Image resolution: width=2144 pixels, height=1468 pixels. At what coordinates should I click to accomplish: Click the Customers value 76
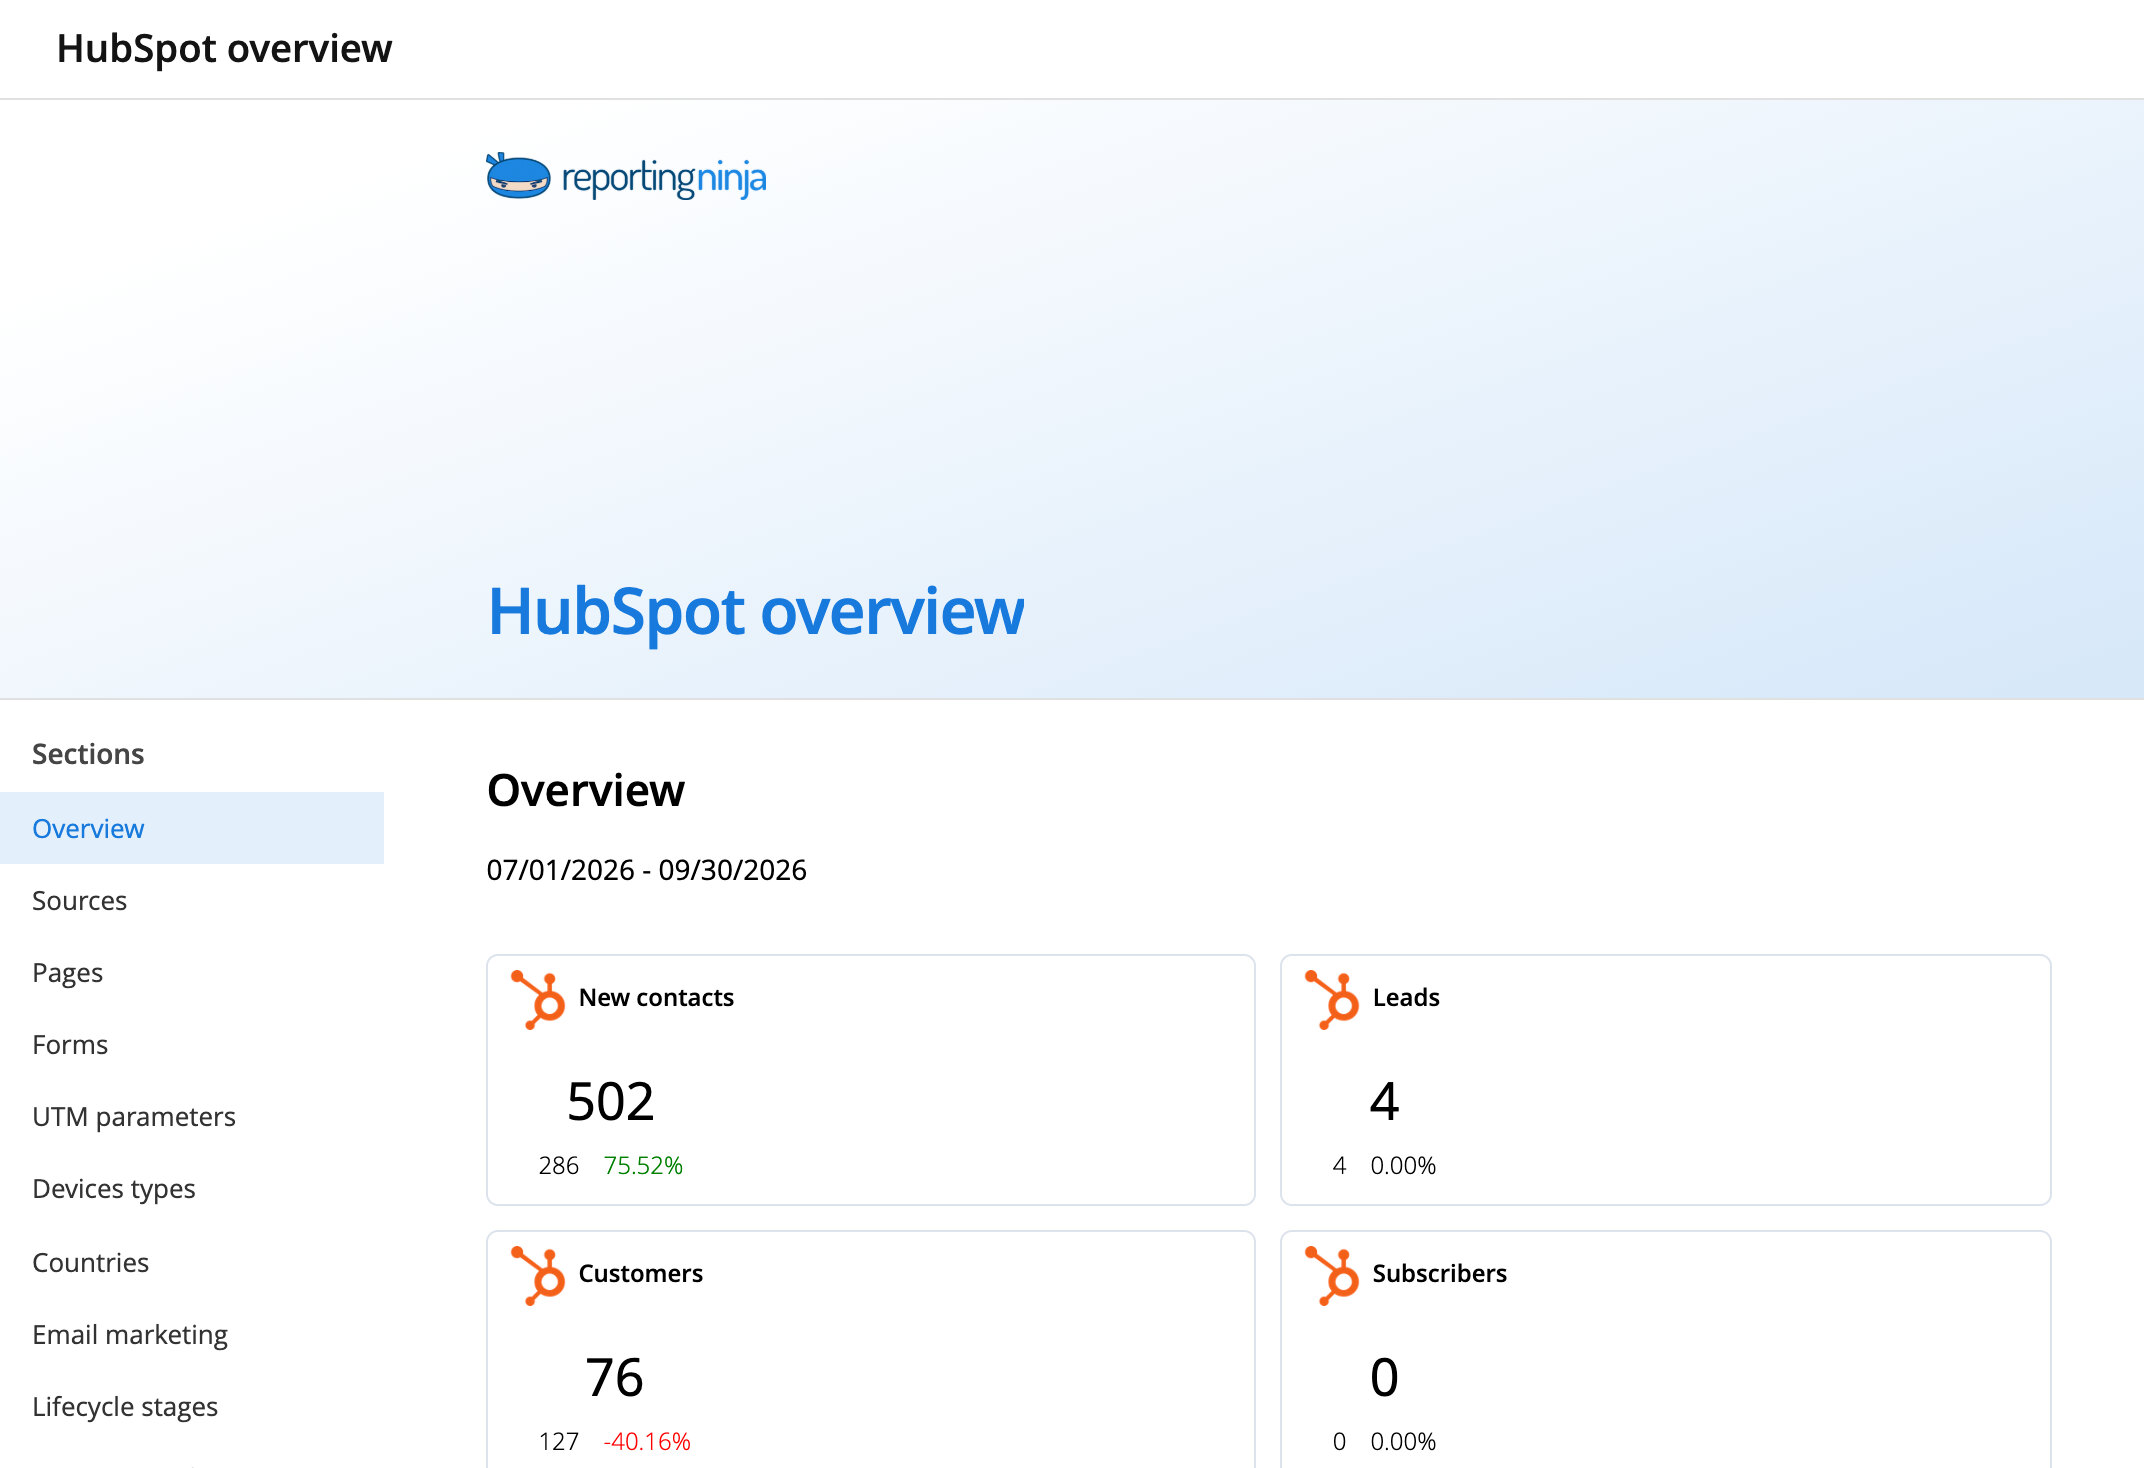pos(614,1377)
